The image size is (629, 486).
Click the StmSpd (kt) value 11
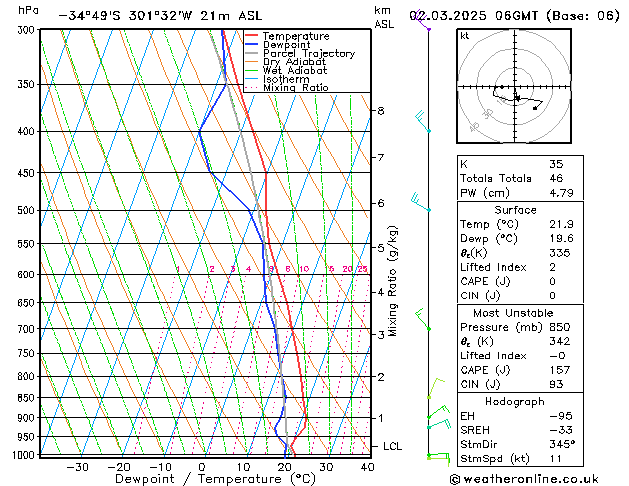pos(555,459)
